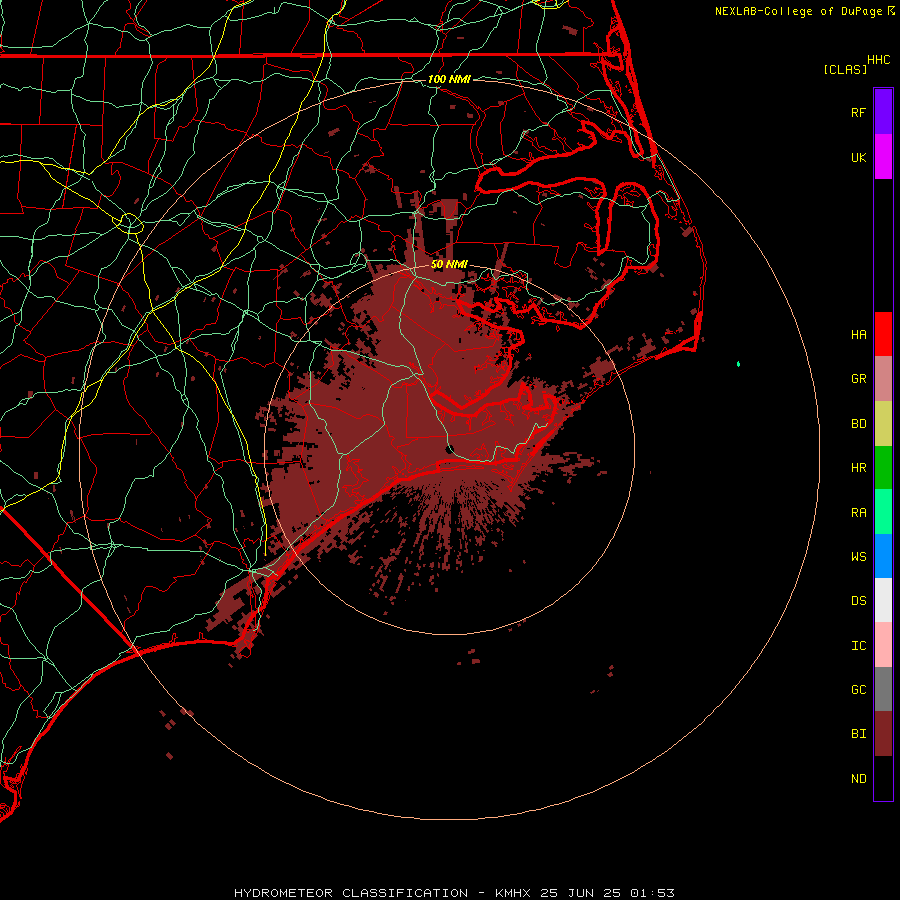Click the 100 NMI range ring label
The width and height of the screenshot is (900, 900).
449,79
